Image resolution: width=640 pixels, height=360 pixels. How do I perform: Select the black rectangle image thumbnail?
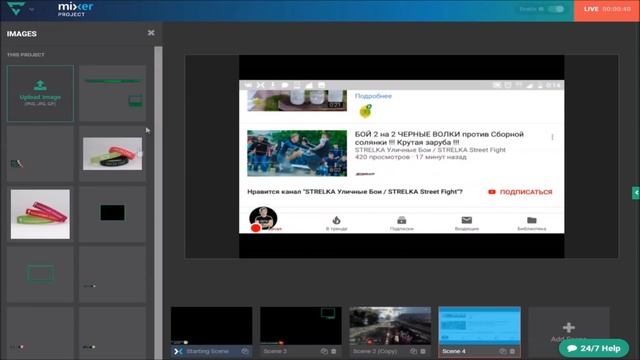click(113, 213)
